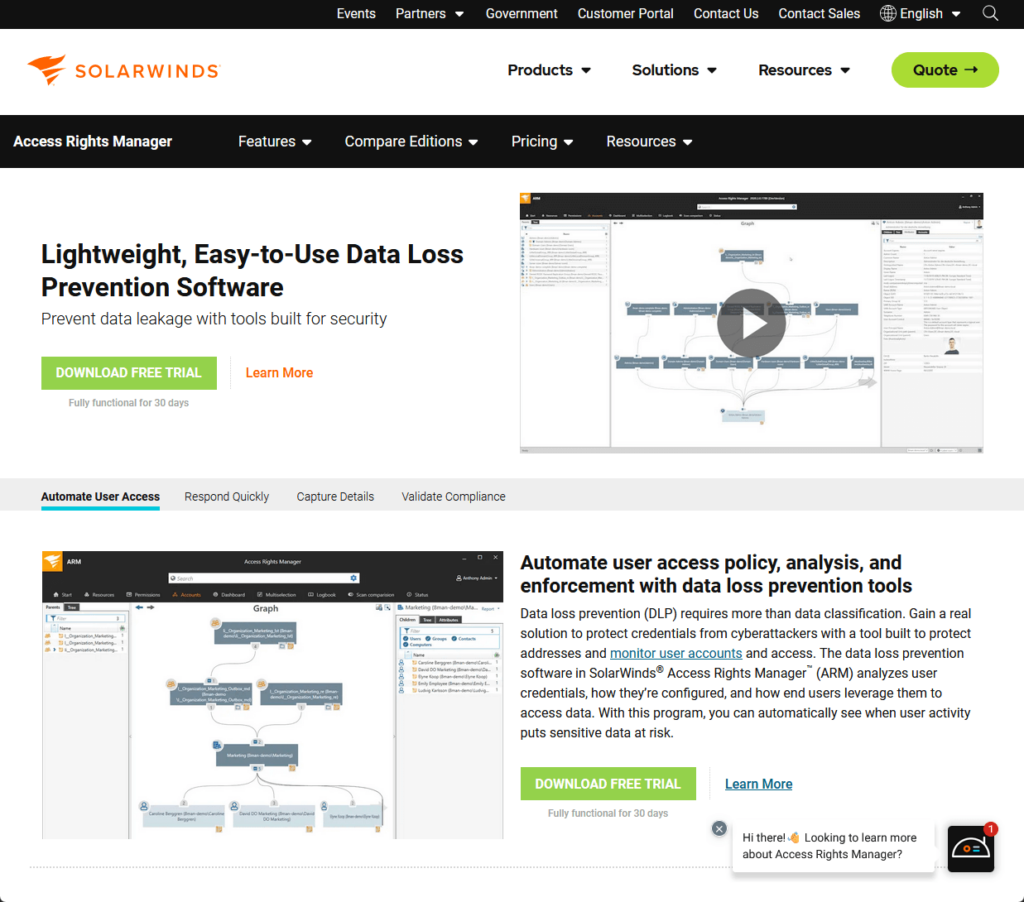Dismiss the chat popup with X
This screenshot has height=902, width=1024.
pyautogui.click(x=719, y=828)
